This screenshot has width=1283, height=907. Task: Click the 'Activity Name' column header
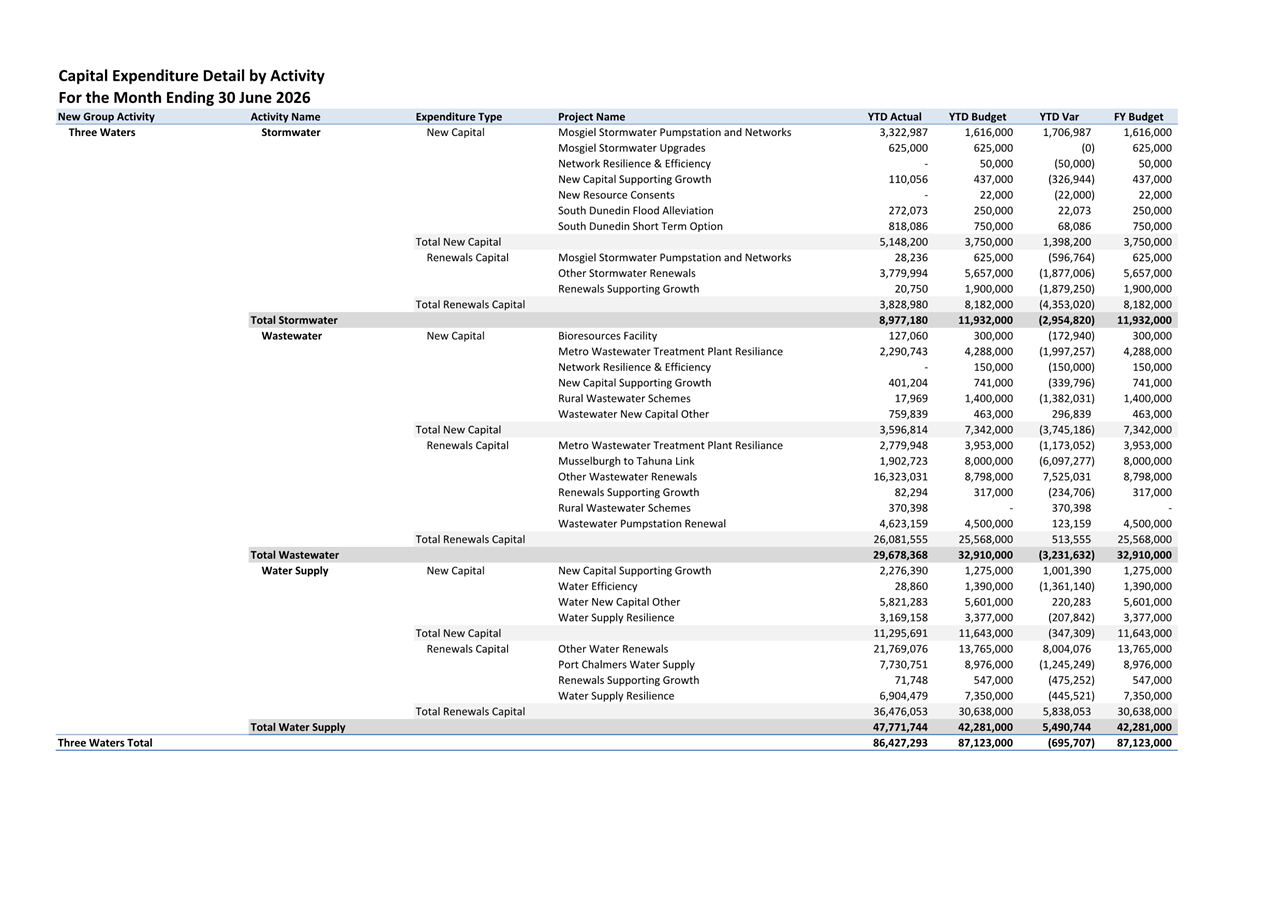(x=285, y=117)
